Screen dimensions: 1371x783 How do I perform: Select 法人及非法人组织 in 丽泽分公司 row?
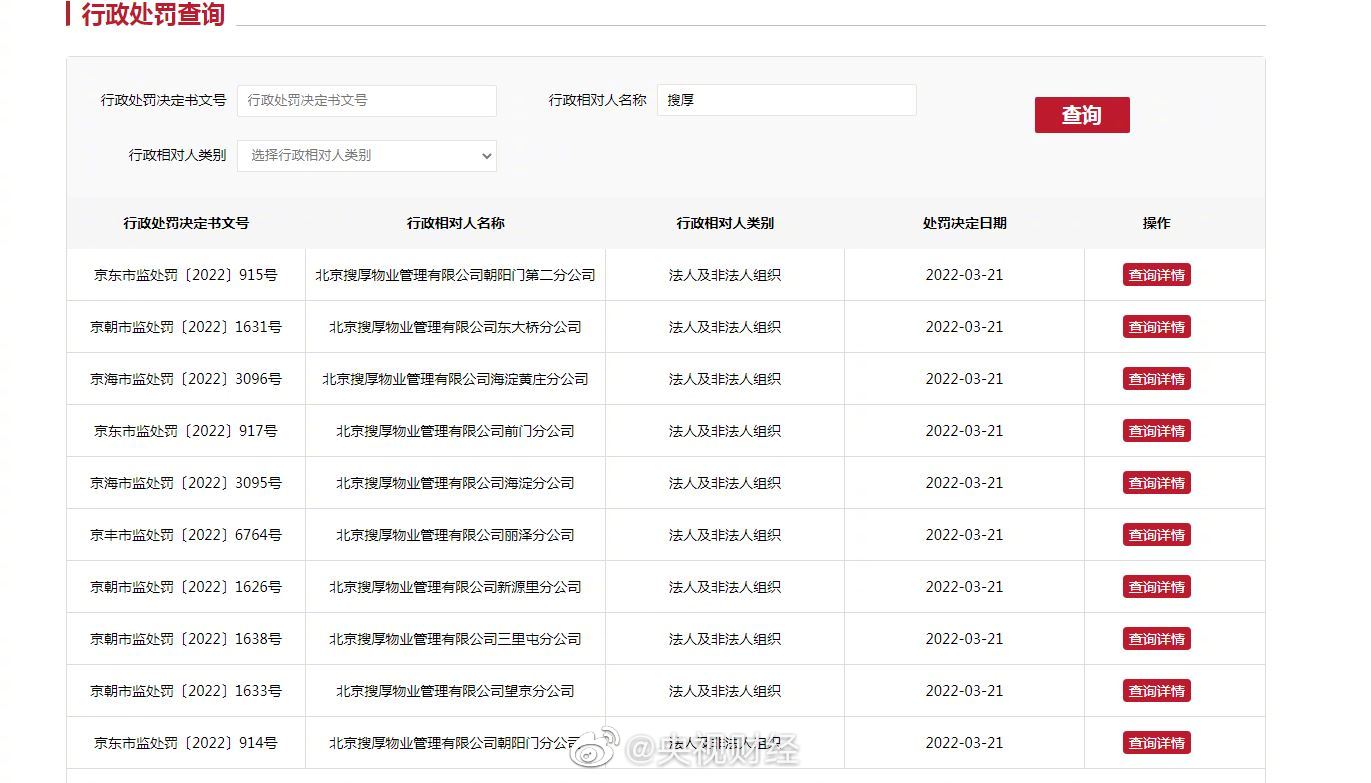tap(725, 535)
